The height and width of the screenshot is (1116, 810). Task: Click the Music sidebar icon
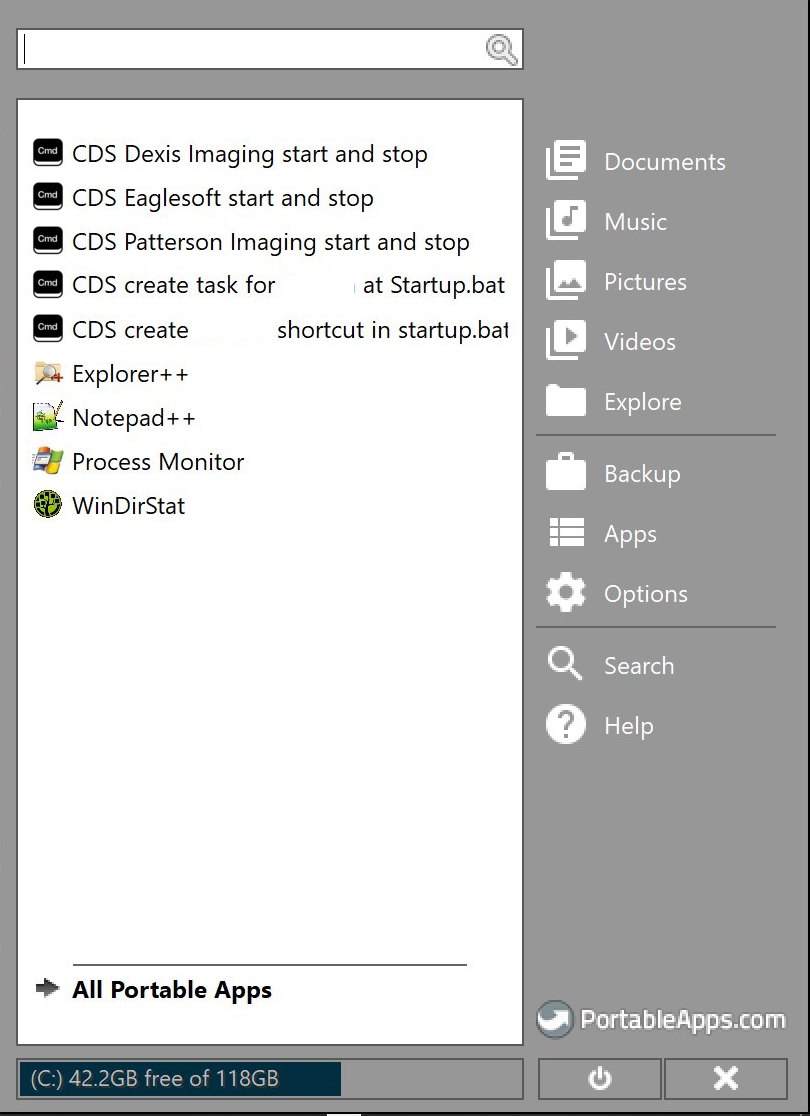pyautogui.click(x=565, y=221)
